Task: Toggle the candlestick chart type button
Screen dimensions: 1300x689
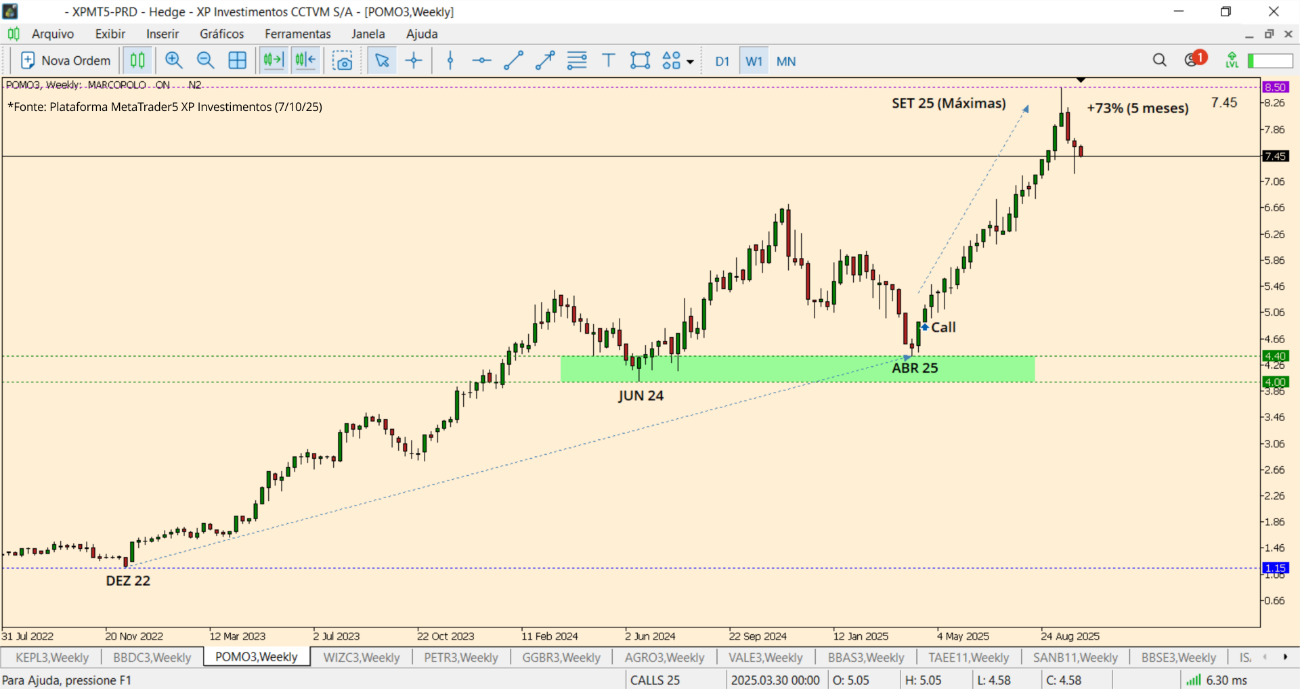Action: (x=136, y=61)
